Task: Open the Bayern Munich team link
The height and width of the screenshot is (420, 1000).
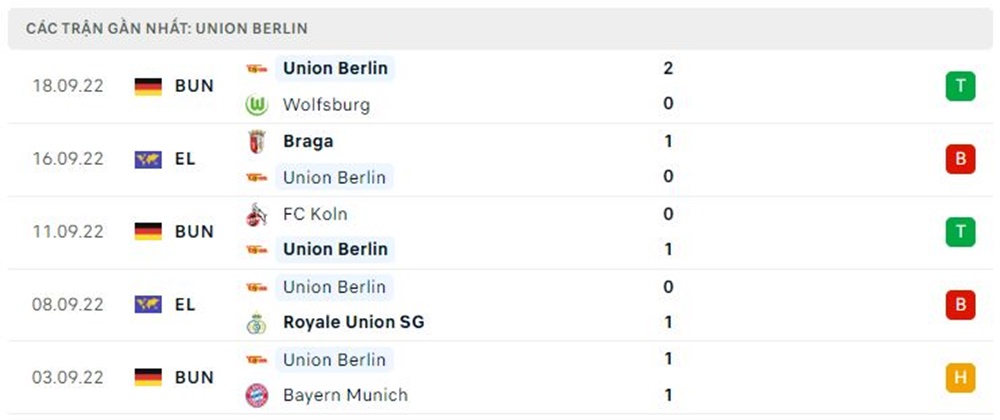Action: pyautogui.click(x=345, y=395)
